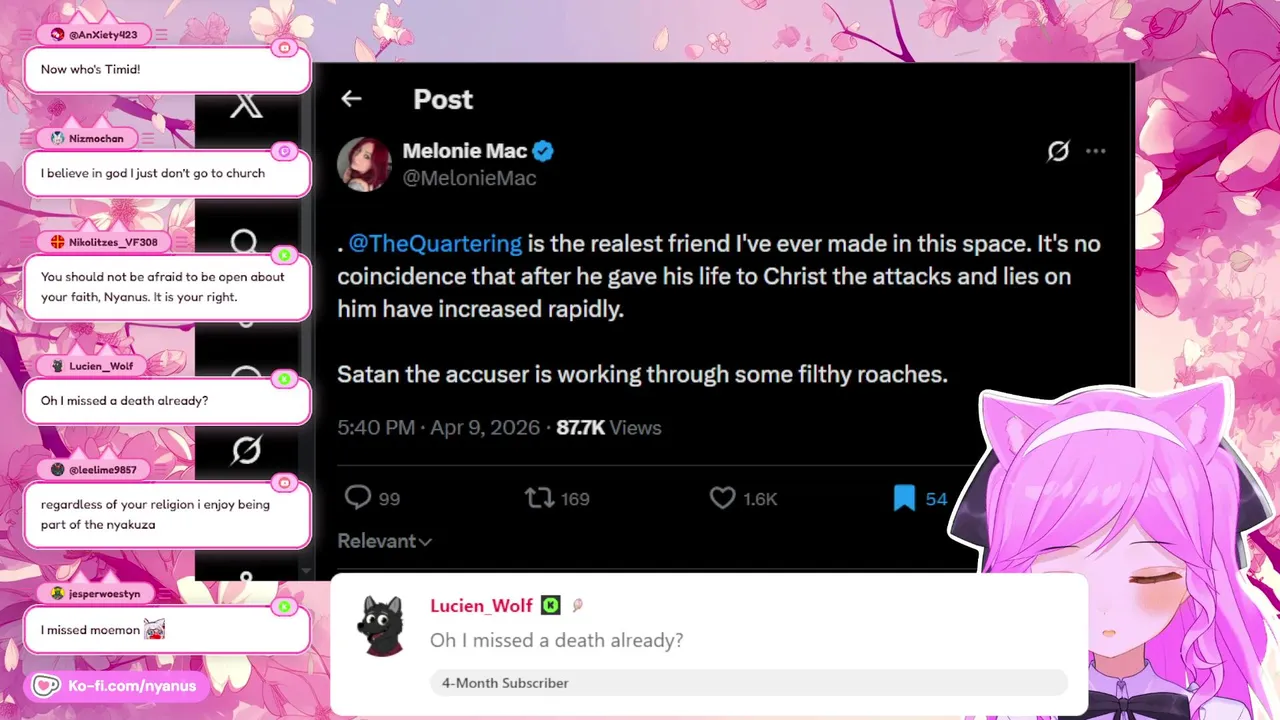Click the 87.7K Views count
The width and height of the screenshot is (1280, 720).
coord(608,427)
